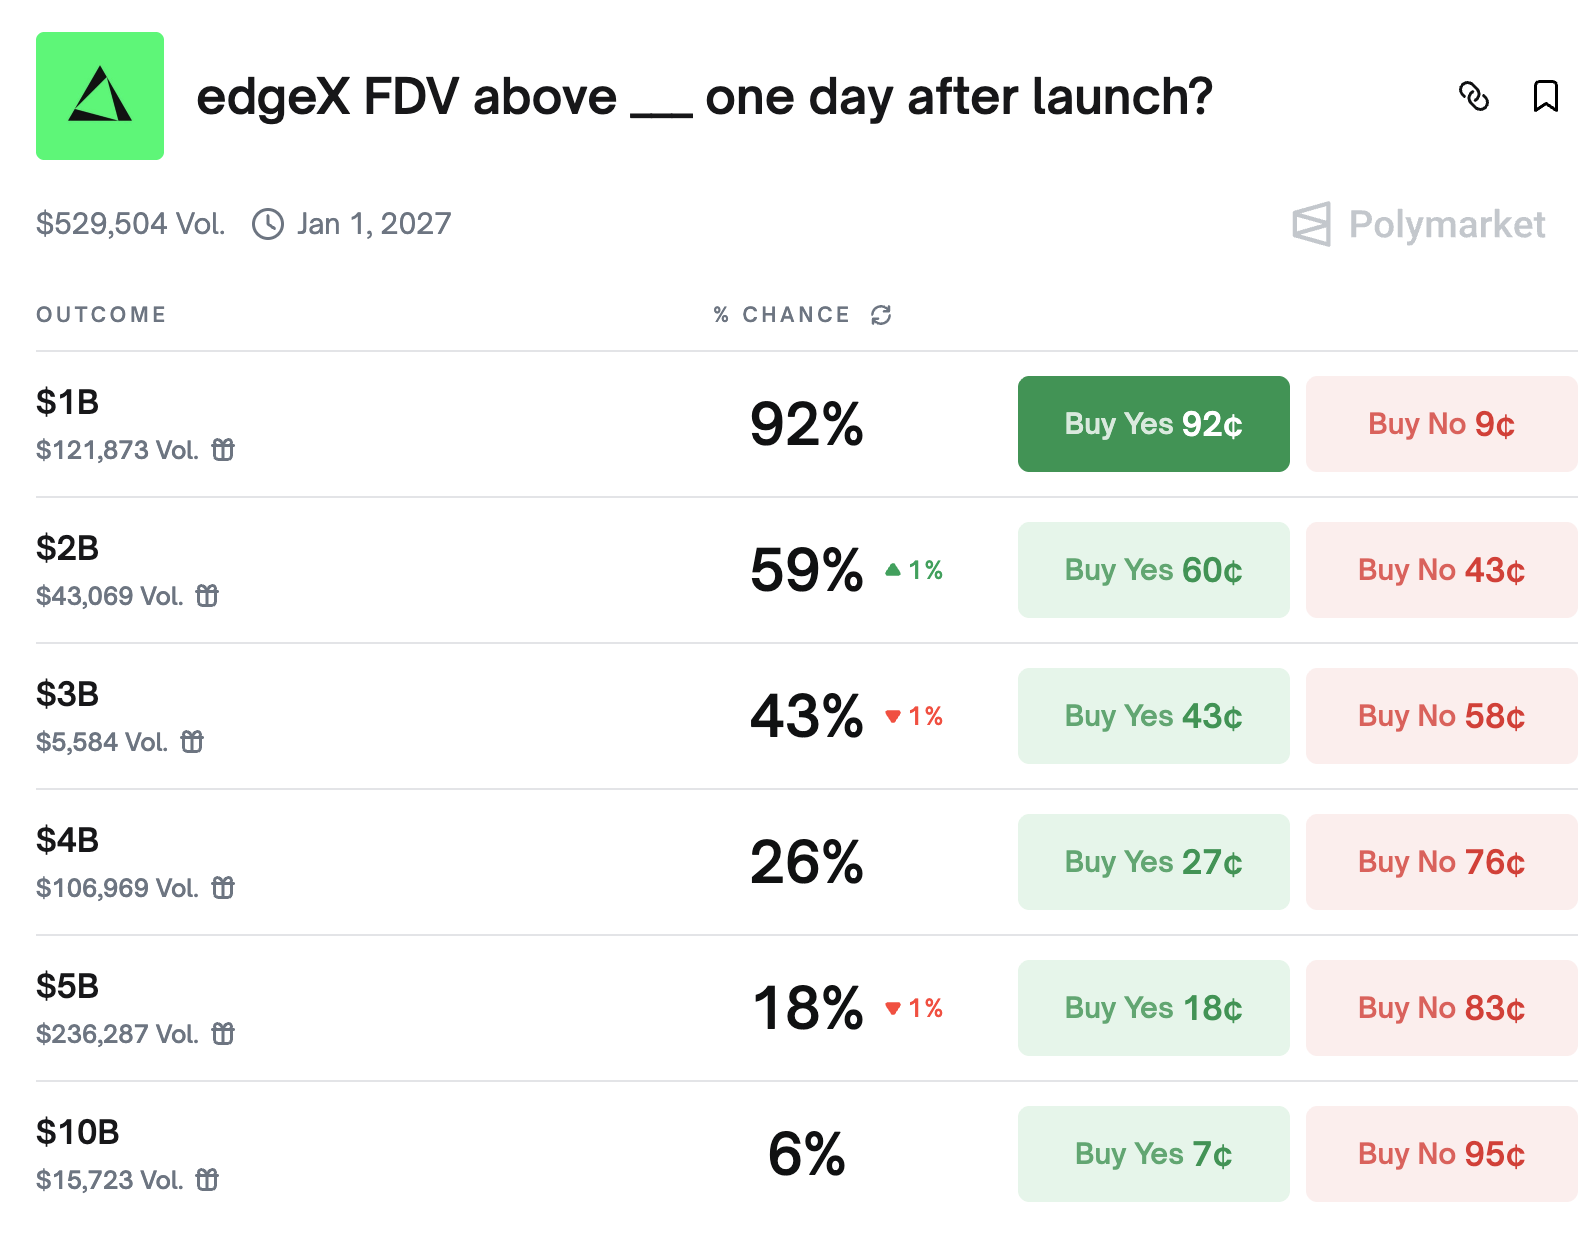Image resolution: width=1594 pixels, height=1234 pixels.
Task: Click the gift rewards icon under $4B
Action: [x=223, y=888]
